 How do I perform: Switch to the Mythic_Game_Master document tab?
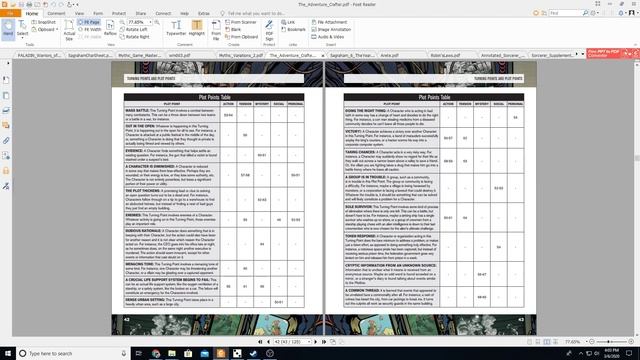pos(140,55)
